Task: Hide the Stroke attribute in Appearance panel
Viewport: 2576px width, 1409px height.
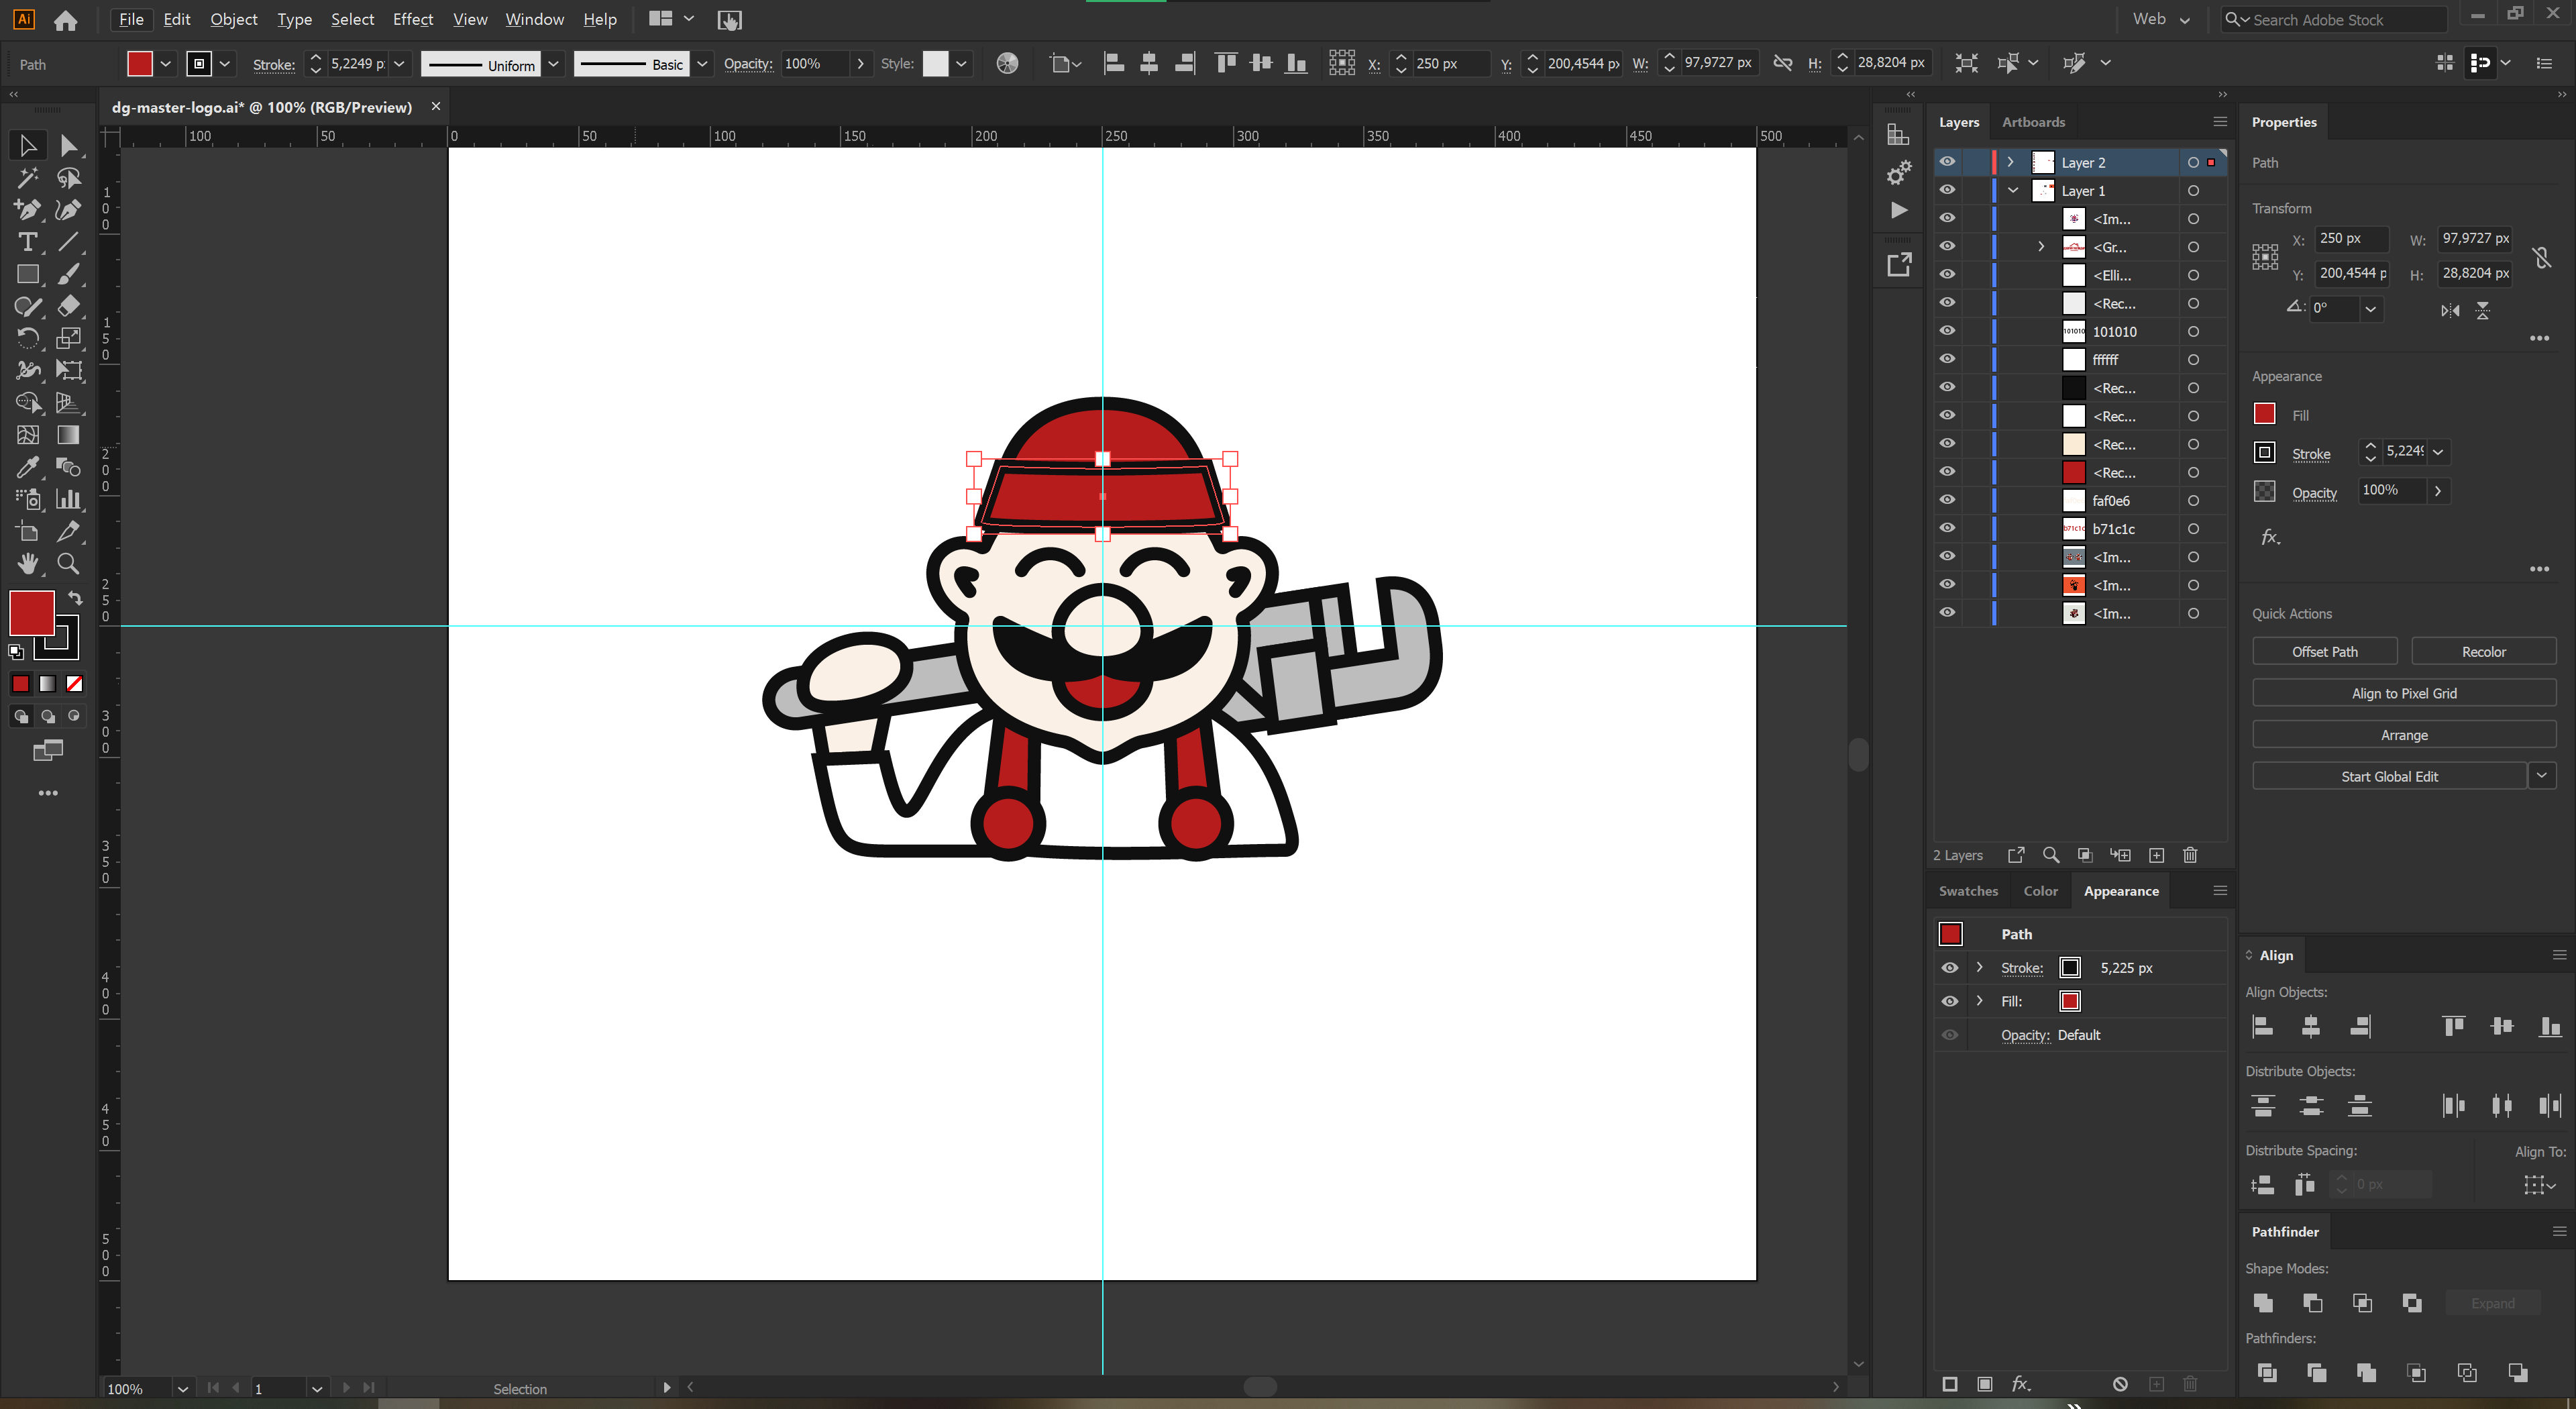Action: pos(1950,967)
